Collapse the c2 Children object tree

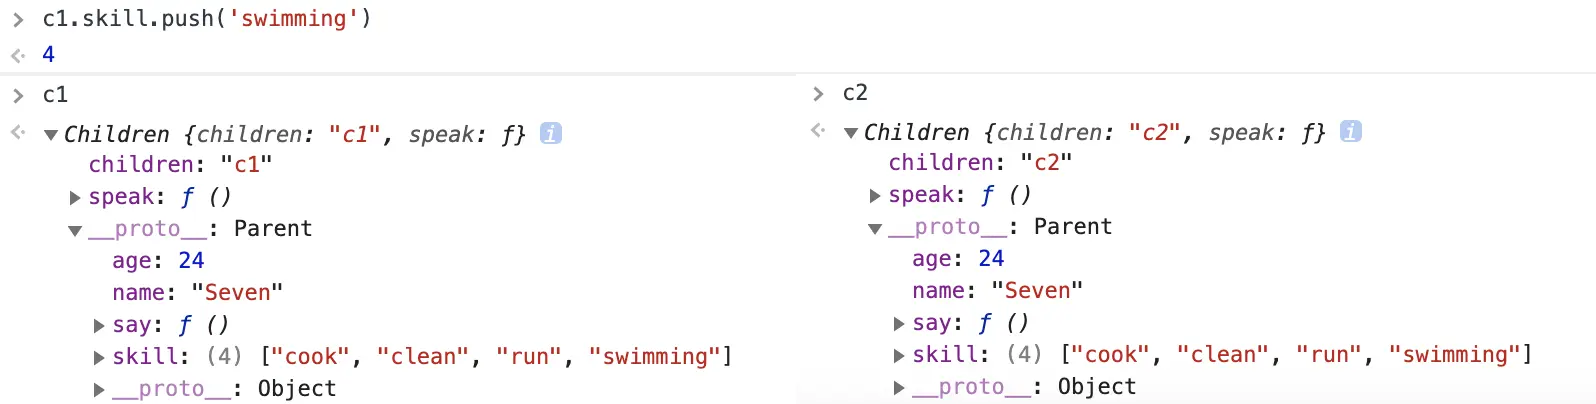click(x=851, y=133)
